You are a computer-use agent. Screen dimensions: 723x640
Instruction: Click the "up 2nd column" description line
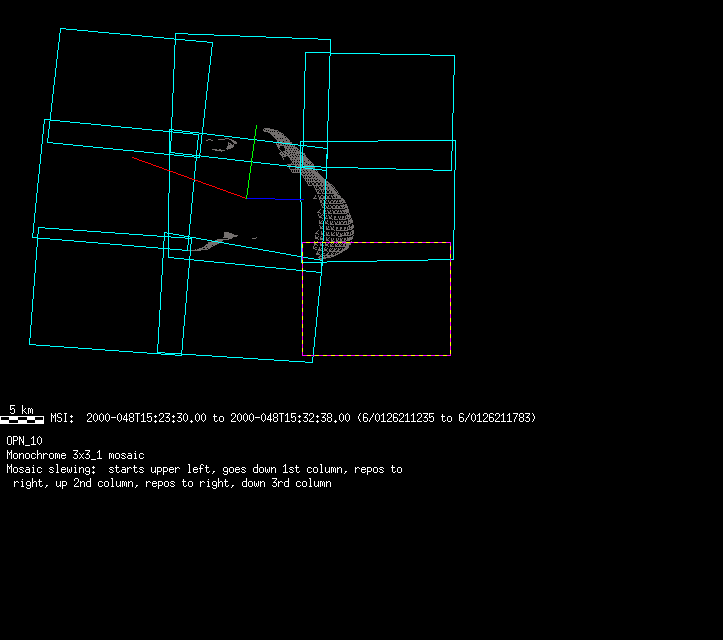point(172,483)
